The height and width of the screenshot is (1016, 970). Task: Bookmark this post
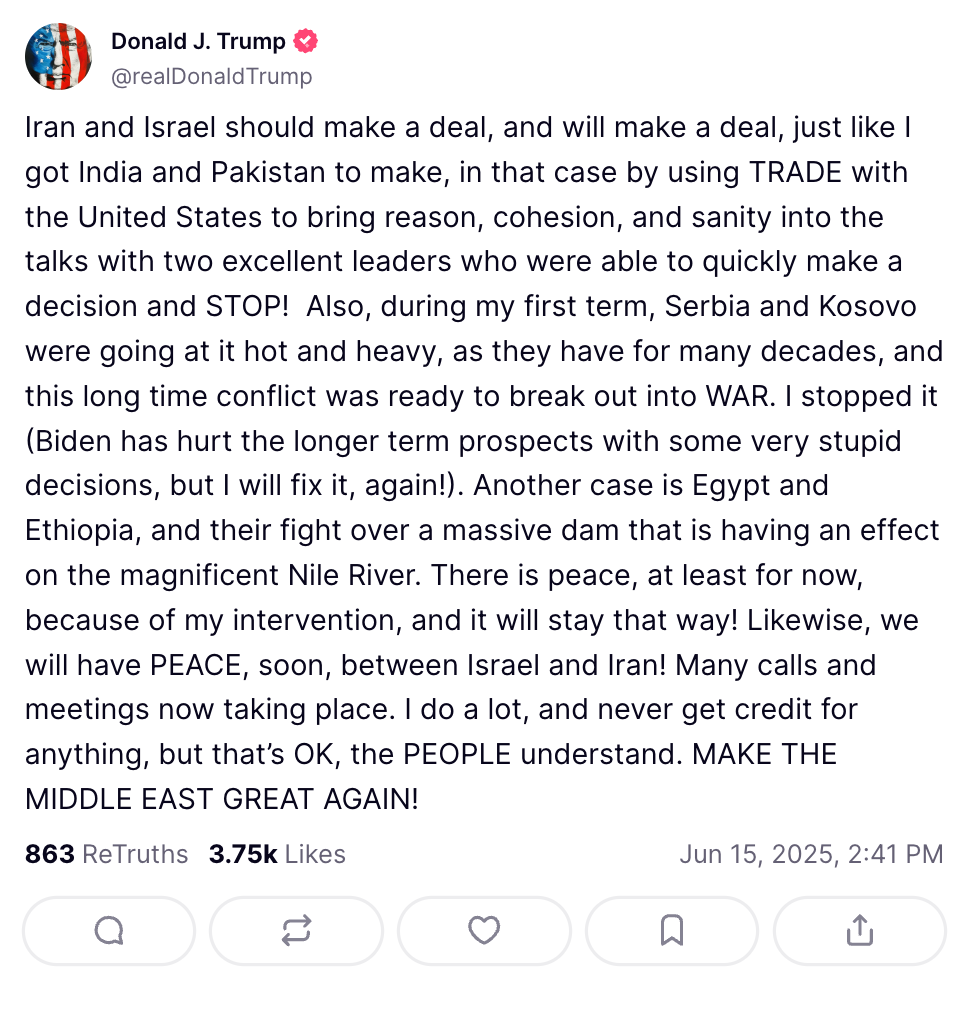(x=672, y=931)
